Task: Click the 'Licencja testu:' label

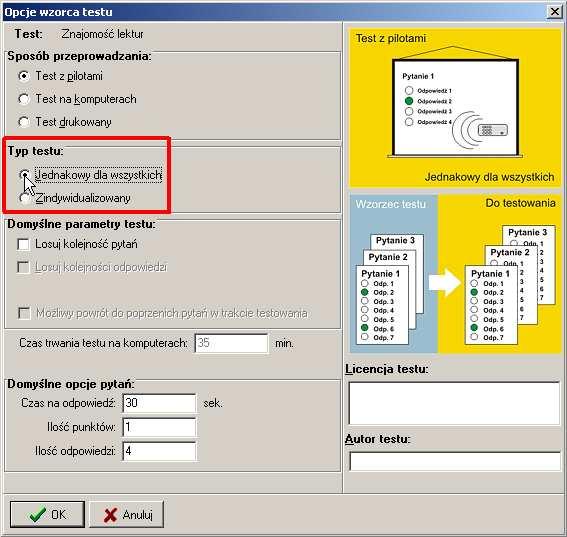Action: pos(387,369)
